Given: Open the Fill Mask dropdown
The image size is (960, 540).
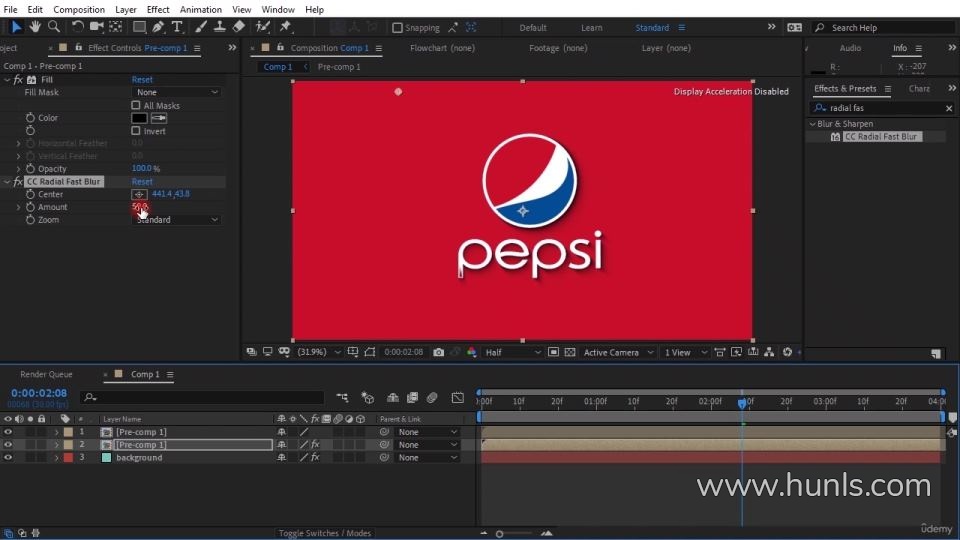Looking at the screenshot, I should tap(176, 92).
